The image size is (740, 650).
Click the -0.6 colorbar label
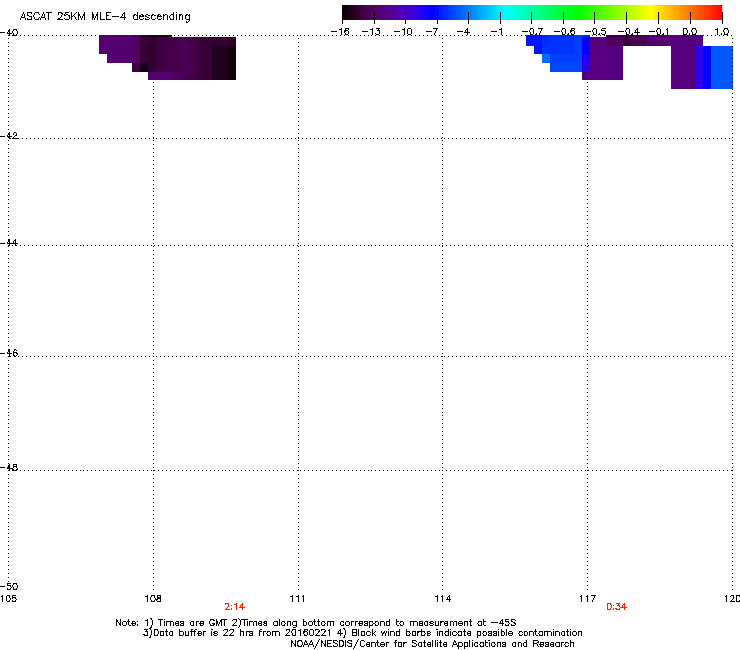click(564, 32)
